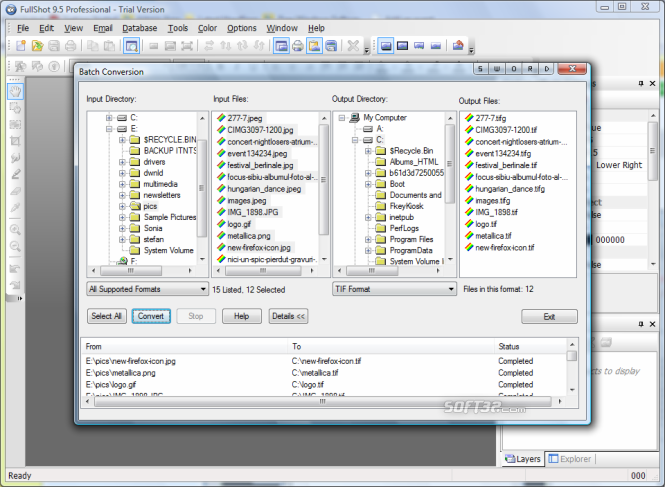Viewport: 665px width, 487px height.
Task: Open the Color menu
Action: pos(207,28)
